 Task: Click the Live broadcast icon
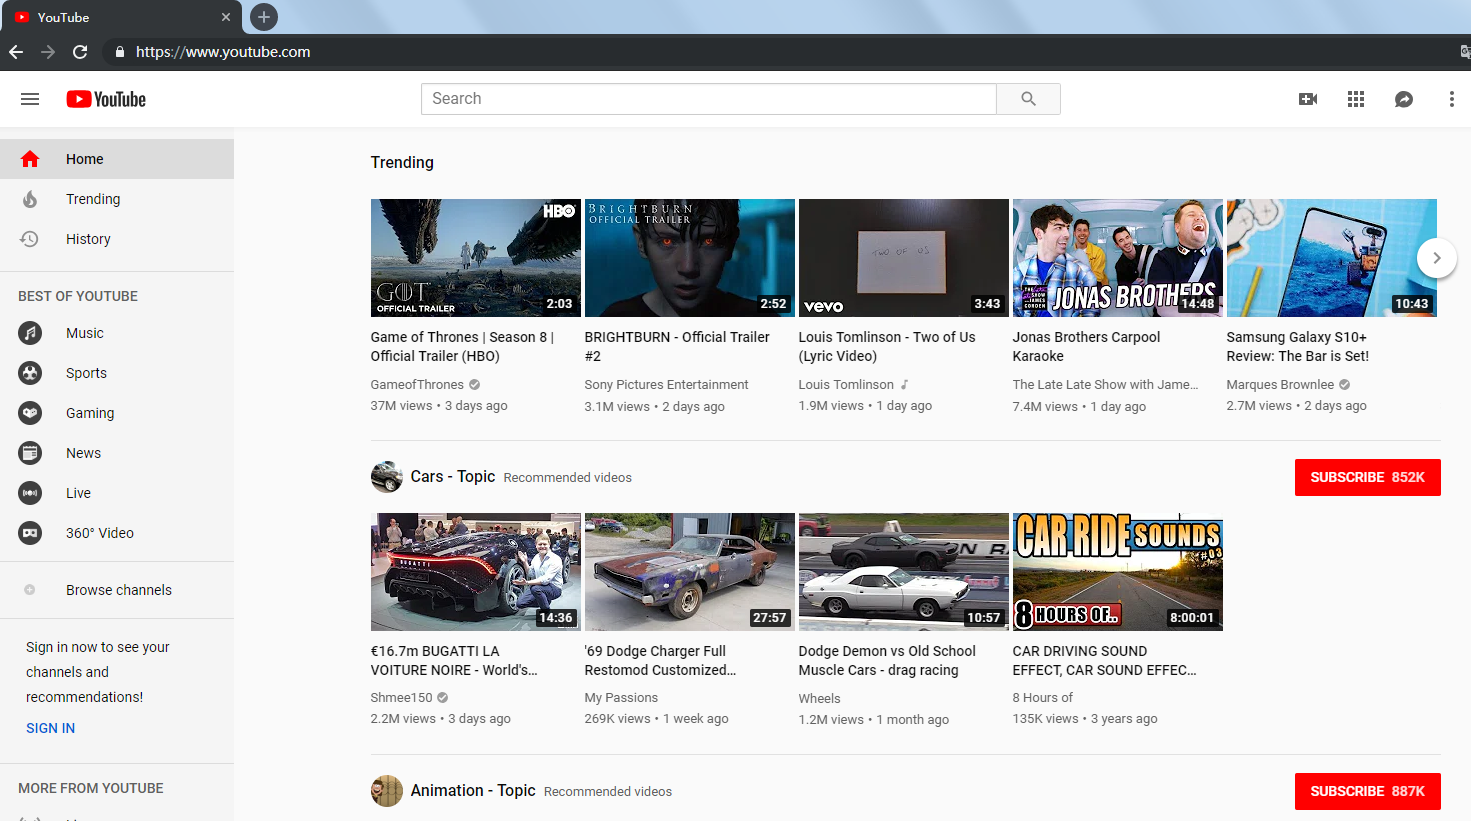point(30,493)
